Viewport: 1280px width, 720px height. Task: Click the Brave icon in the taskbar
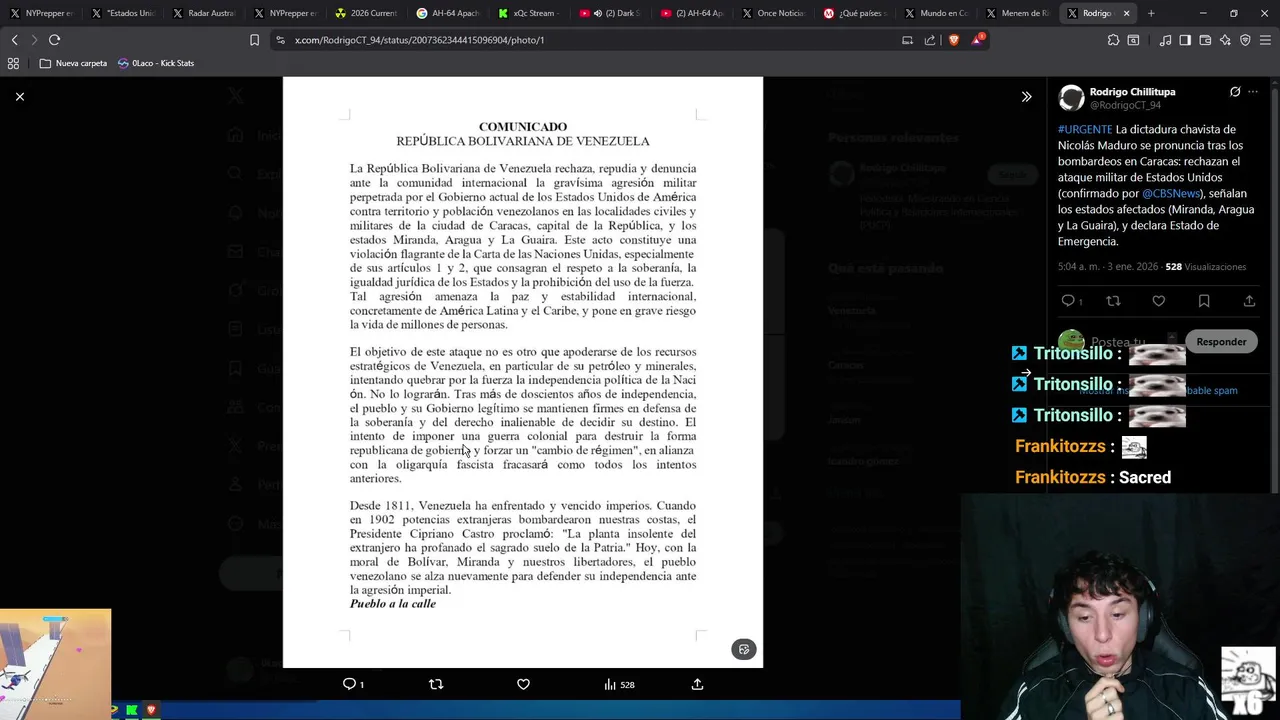[x=151, y=710]
